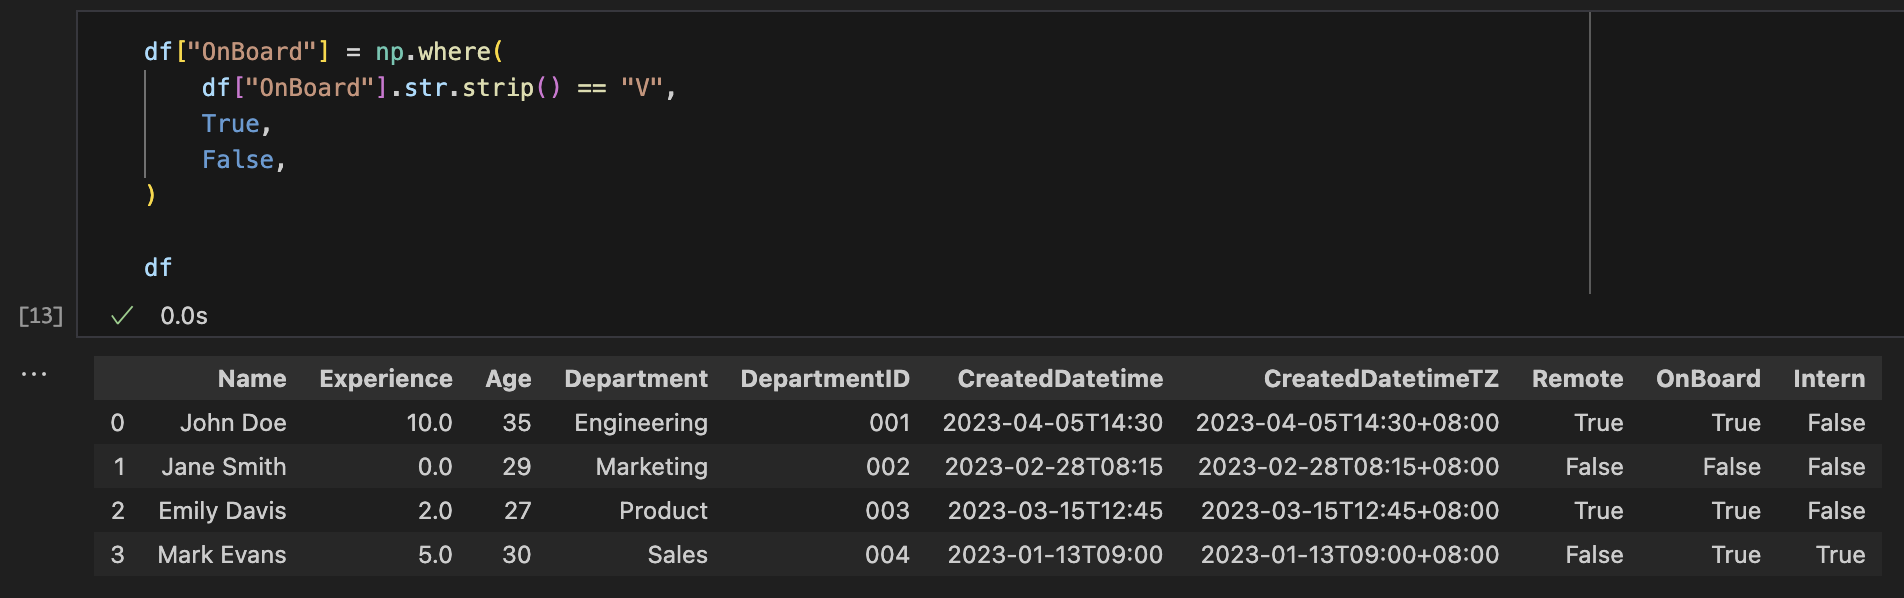Click the execution count [13] label
The width and height of the screenshot is (1904, 598).
[x=41, y=316]
